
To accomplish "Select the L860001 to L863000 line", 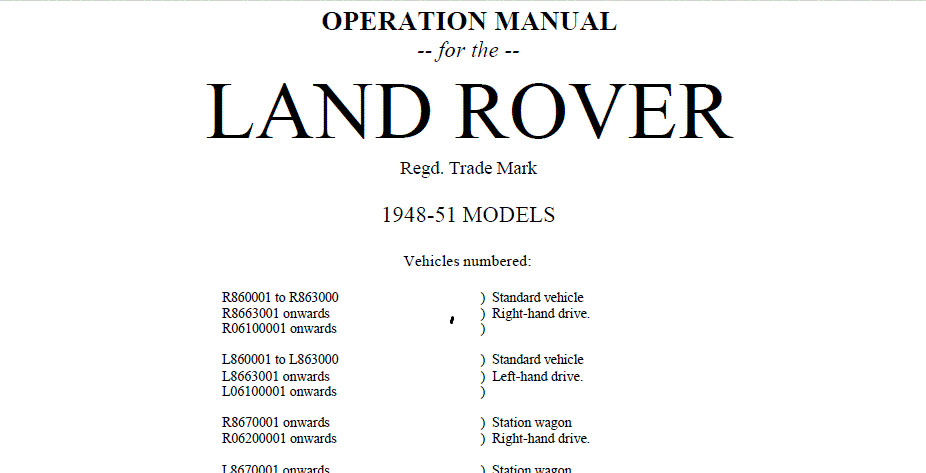I will [x=280, y=360].
